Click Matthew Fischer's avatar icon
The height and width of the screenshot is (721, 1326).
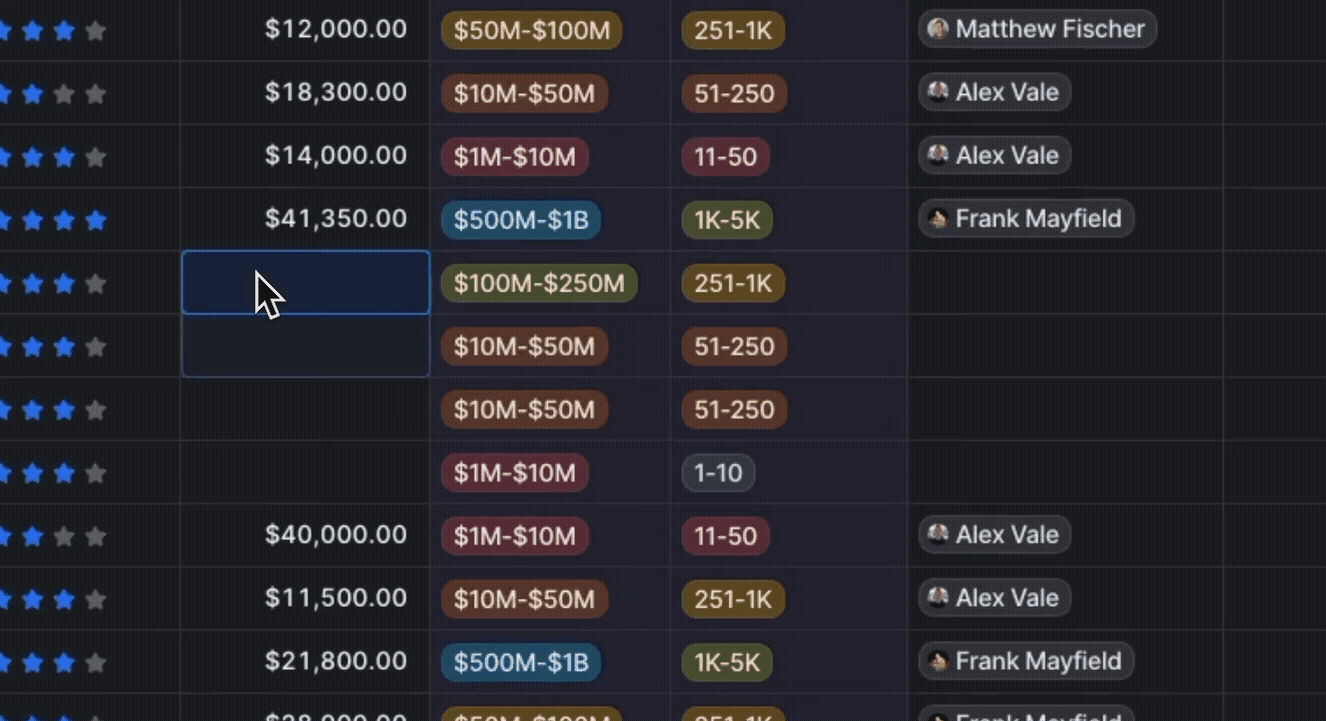(937, 29)
